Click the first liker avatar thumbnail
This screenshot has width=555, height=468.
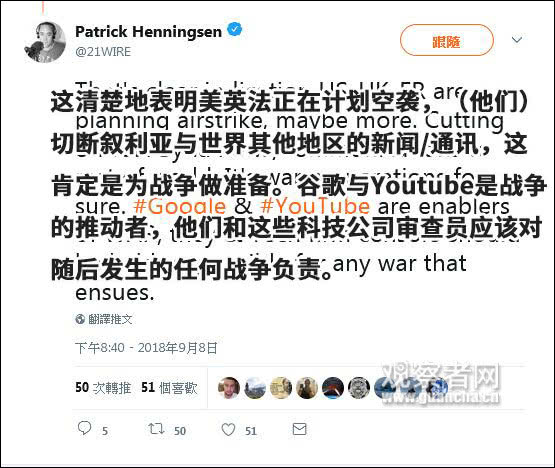tap(229, 388)
